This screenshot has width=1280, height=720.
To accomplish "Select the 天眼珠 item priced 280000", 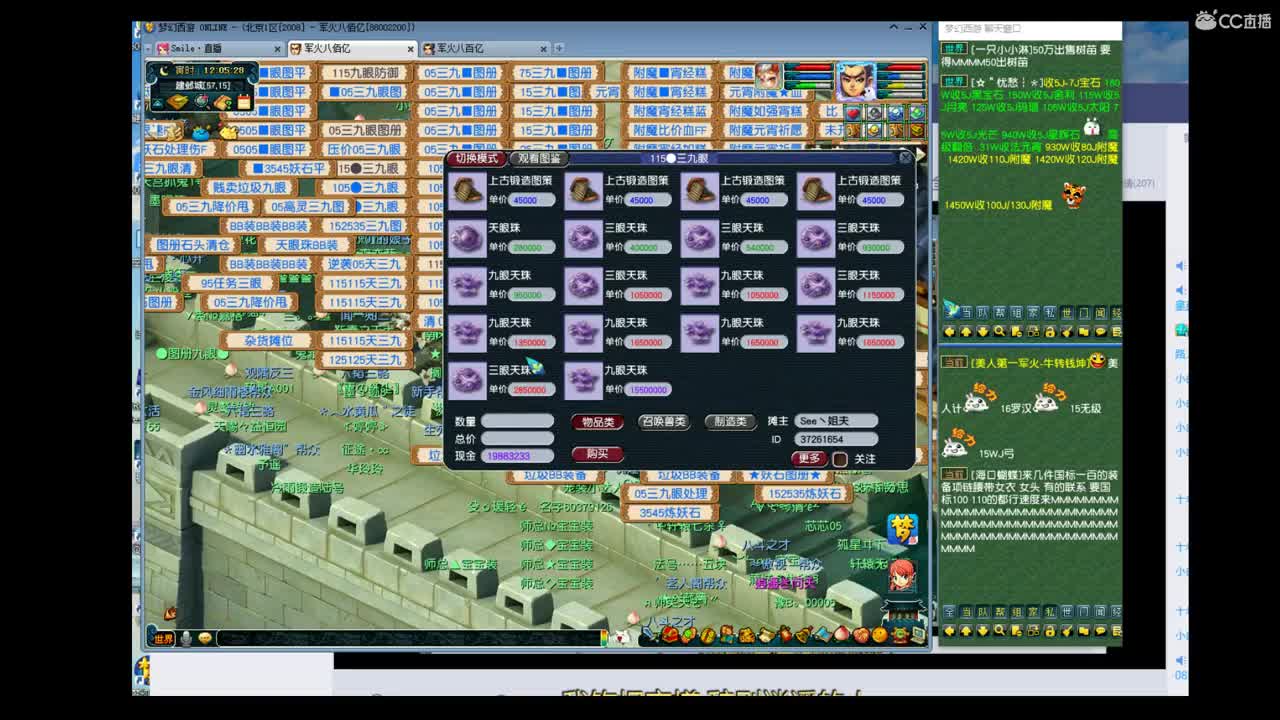I will (x=467, y=238).
